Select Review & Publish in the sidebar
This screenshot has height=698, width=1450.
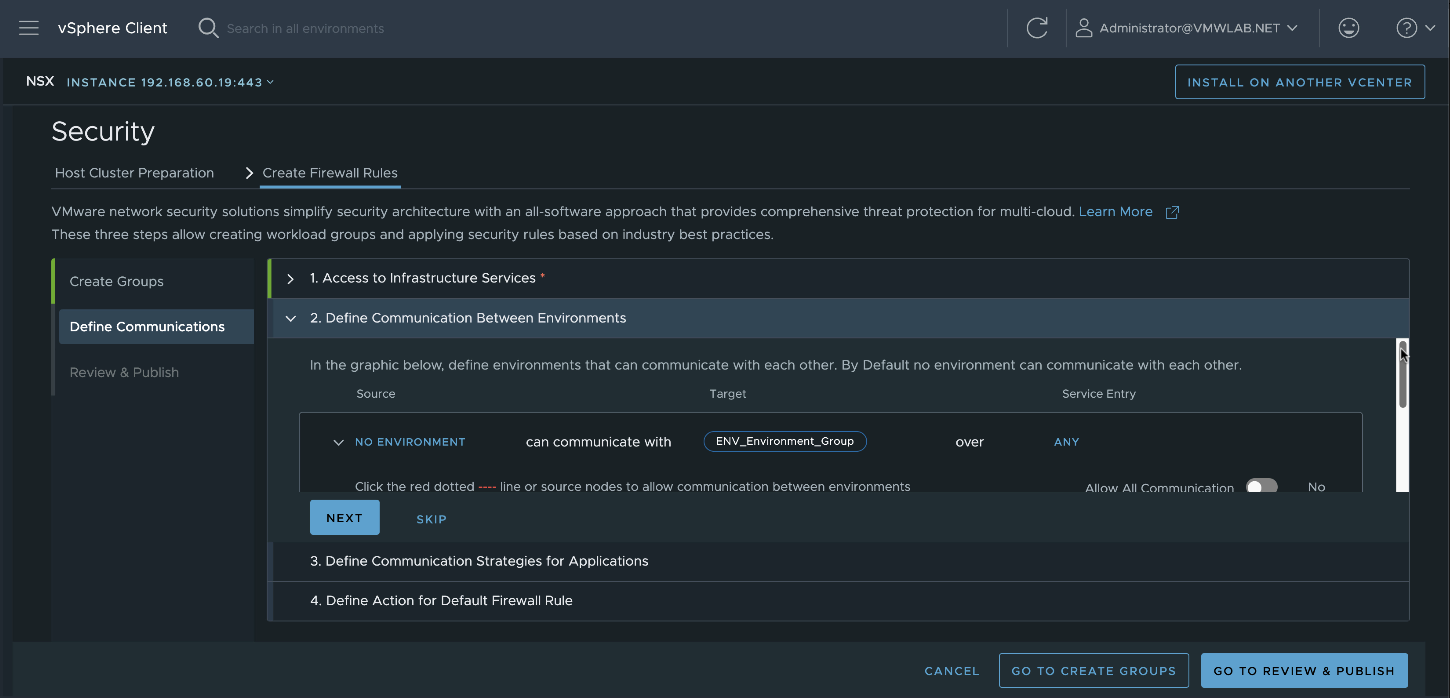point(124,372)
